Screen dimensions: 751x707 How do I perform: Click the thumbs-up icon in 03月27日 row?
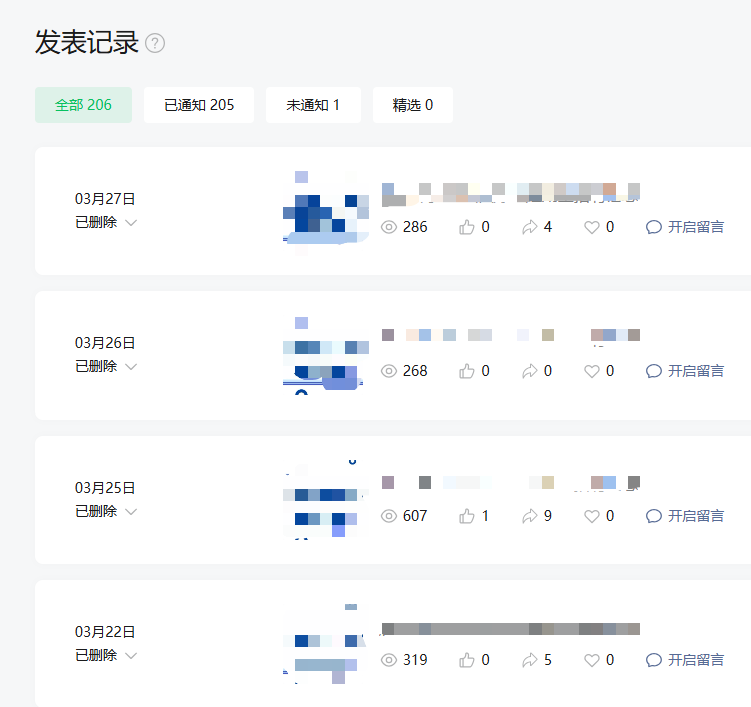click(467, 227)
